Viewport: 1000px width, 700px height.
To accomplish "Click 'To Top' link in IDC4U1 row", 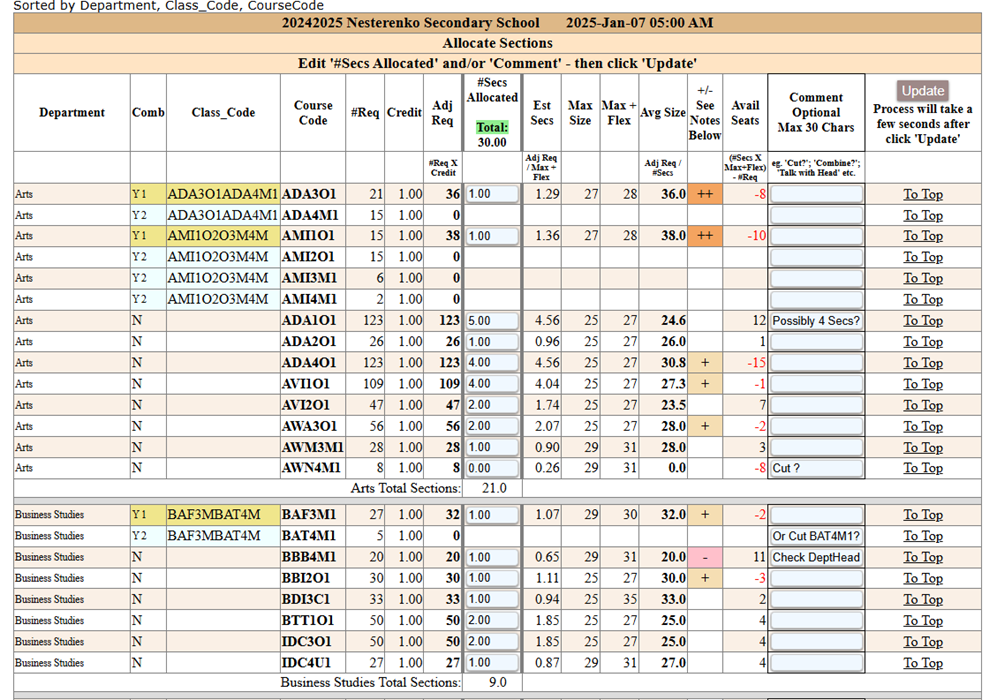I will [x=922, y=663].
